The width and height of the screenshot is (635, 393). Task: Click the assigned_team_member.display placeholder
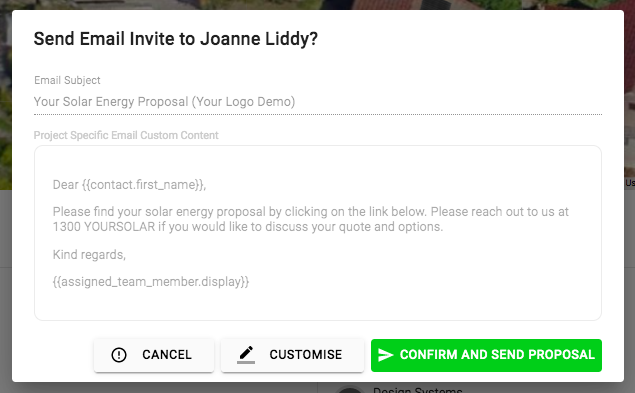[x=151, y=282]
